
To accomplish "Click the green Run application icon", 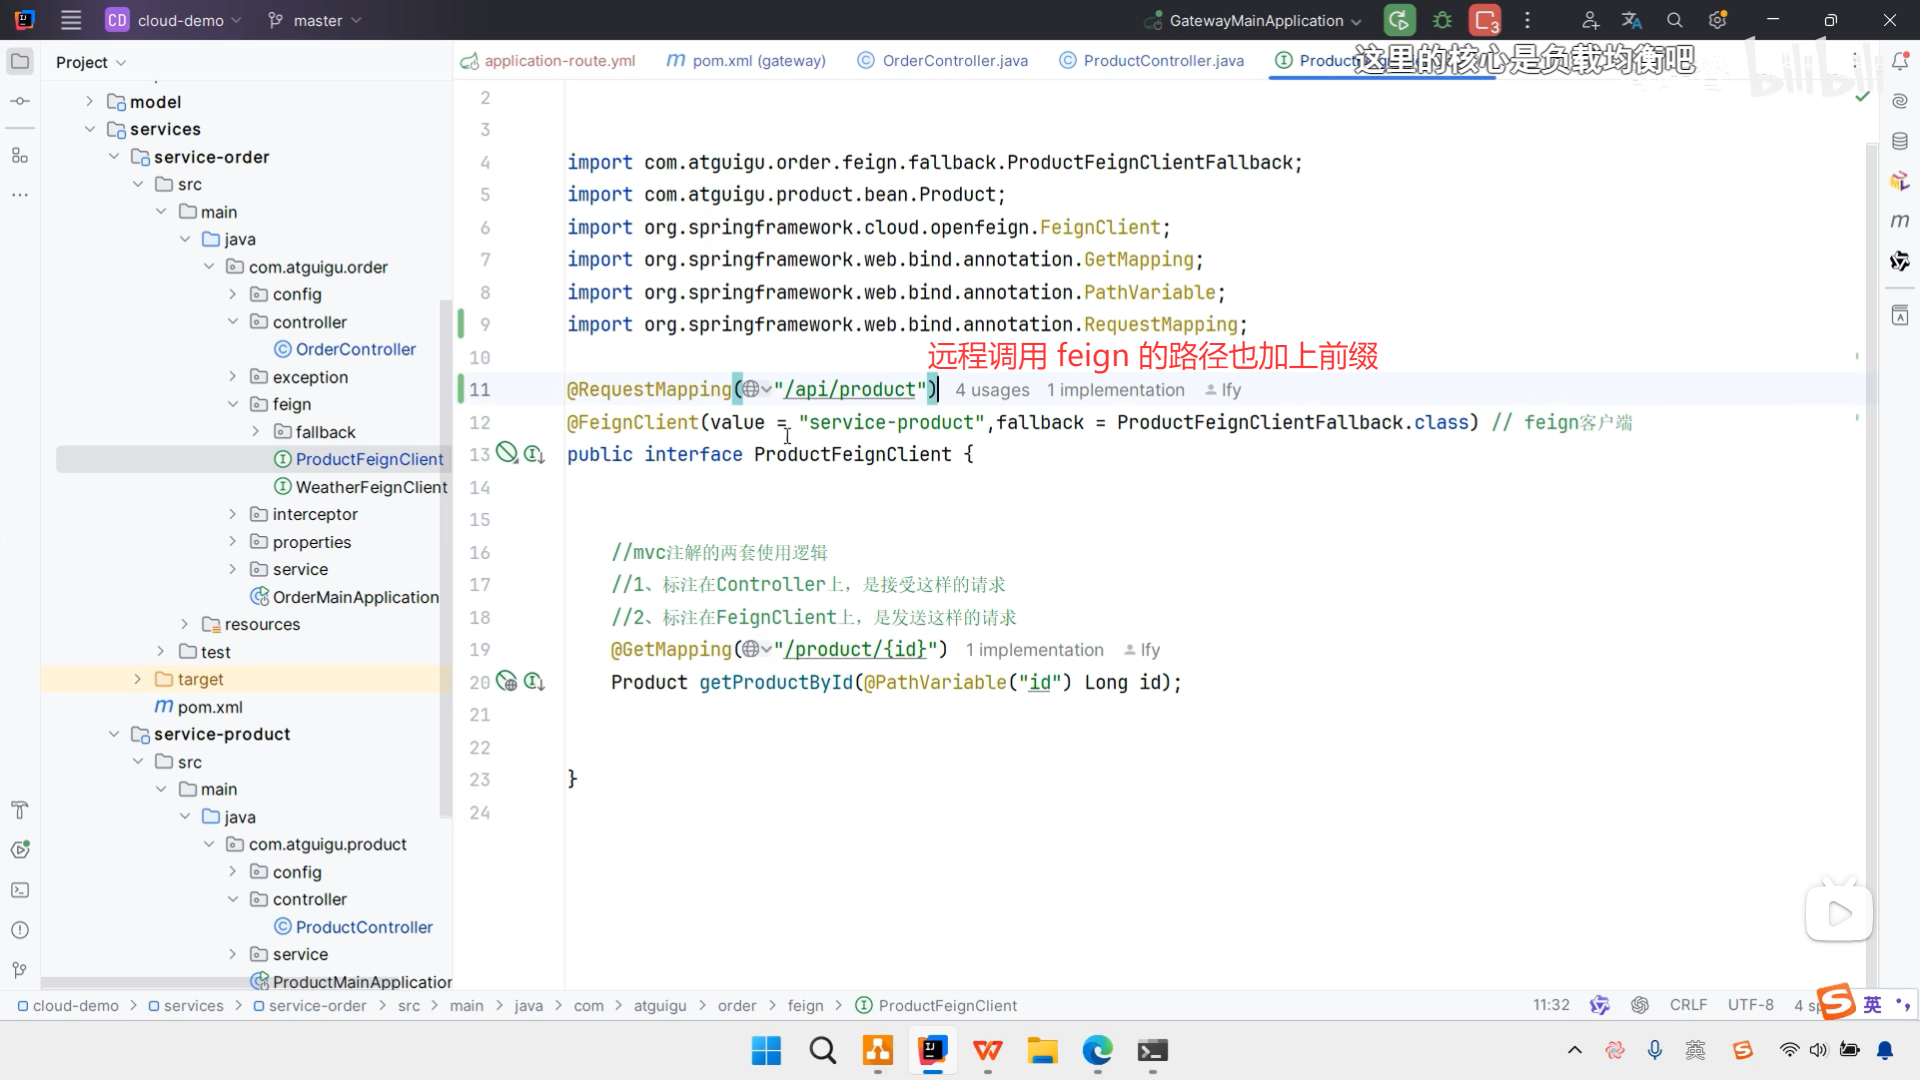I will click(x=1399, y=20).
